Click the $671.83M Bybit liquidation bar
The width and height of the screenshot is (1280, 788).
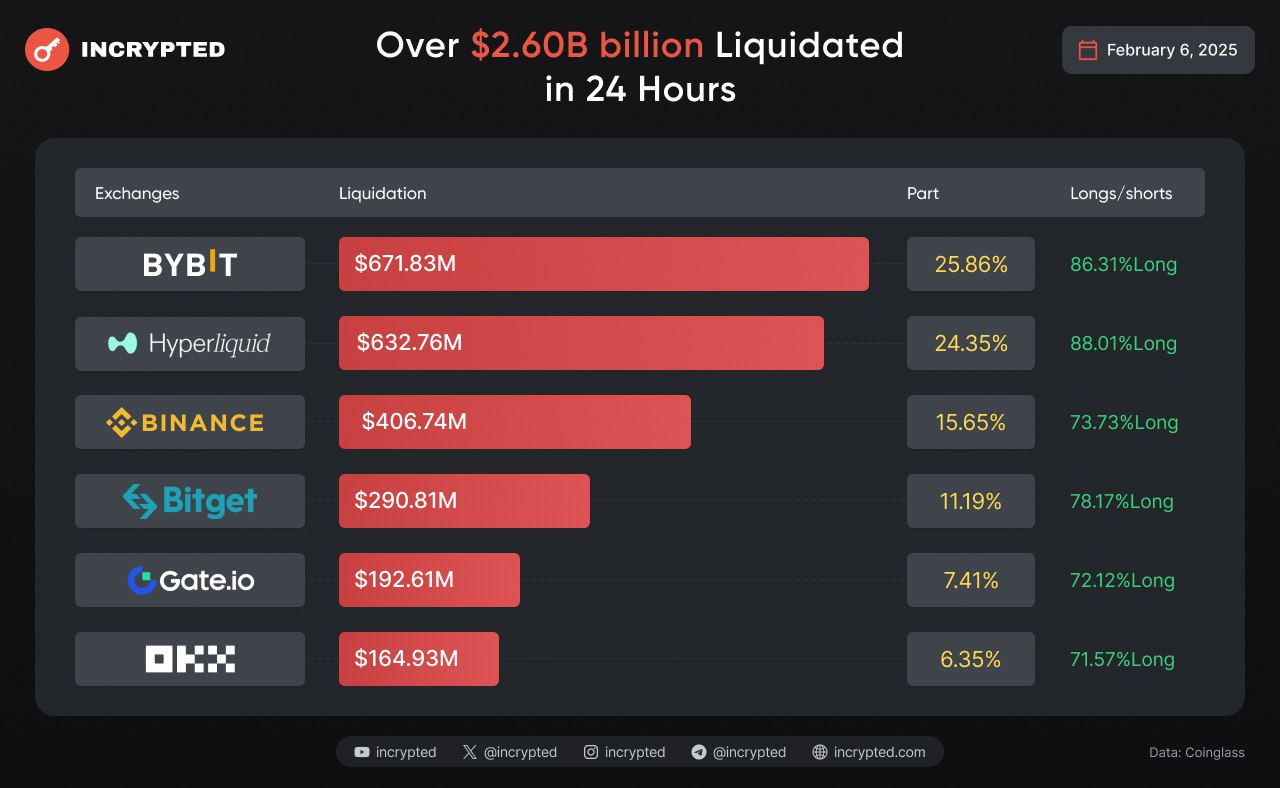(x=603, y=264)
